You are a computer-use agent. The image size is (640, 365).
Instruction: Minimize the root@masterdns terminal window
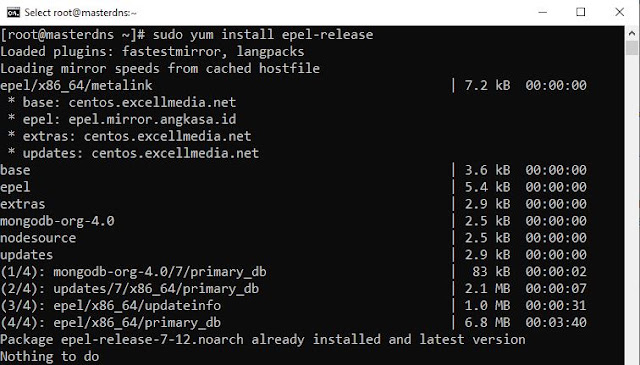tap(542, 12)
